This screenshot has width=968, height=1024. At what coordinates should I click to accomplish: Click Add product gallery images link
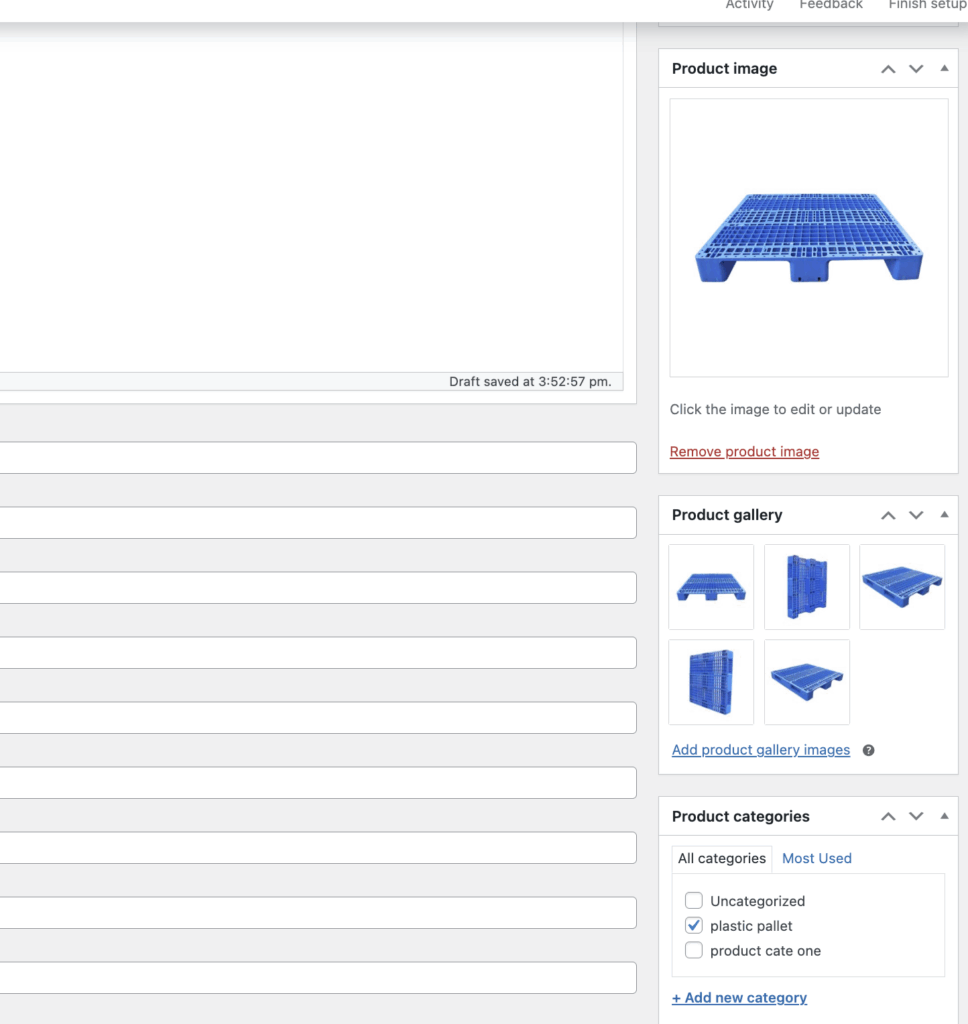coord(761,750)
